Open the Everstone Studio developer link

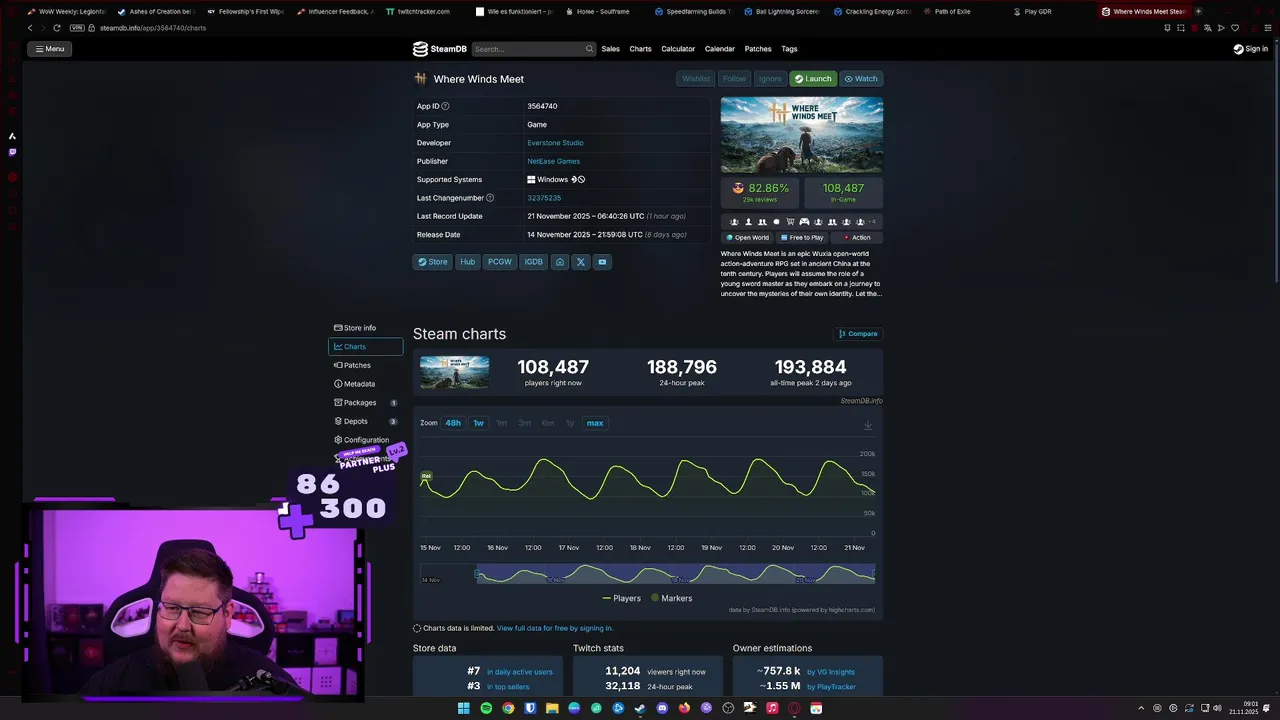click(x=555, y=143)
